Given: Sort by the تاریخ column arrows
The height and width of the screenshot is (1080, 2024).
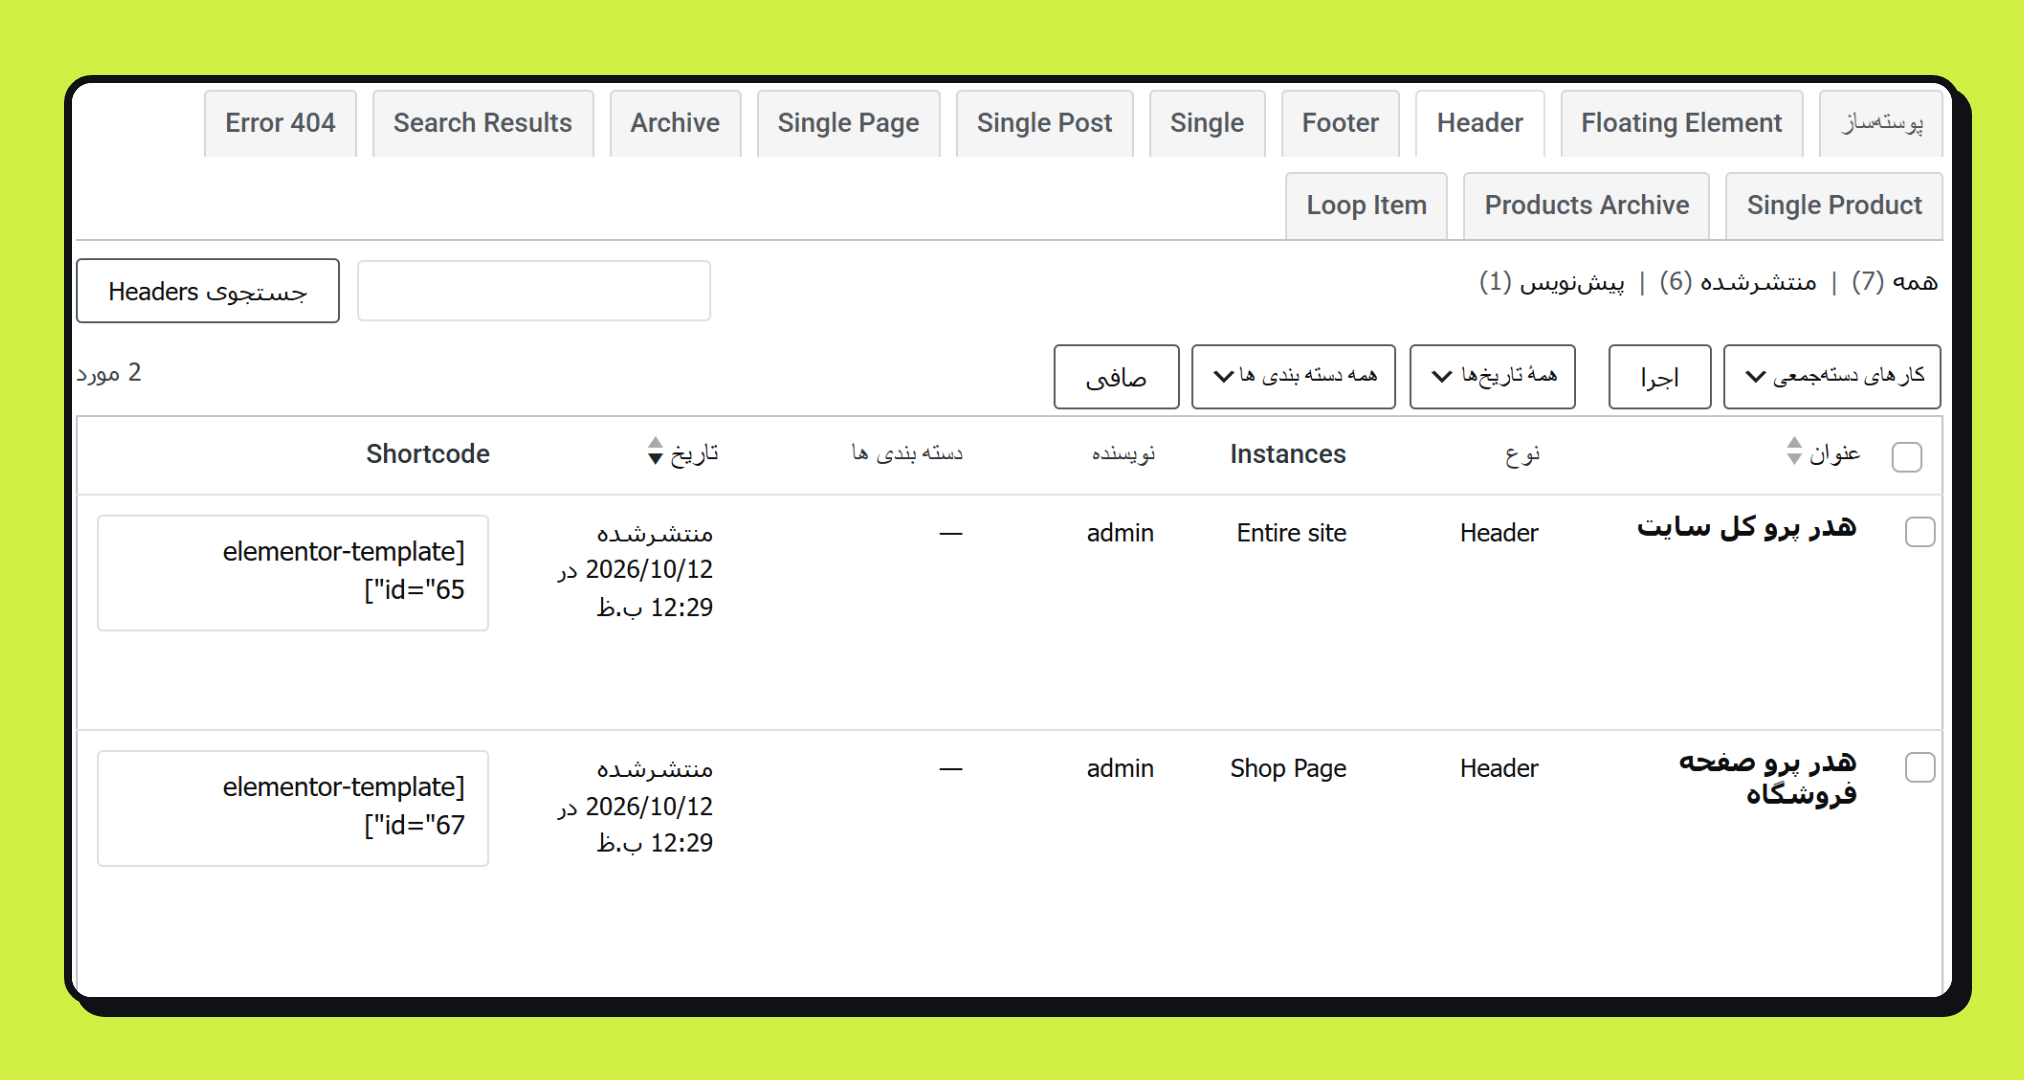Looking at the screenshot, I should 655,451.
